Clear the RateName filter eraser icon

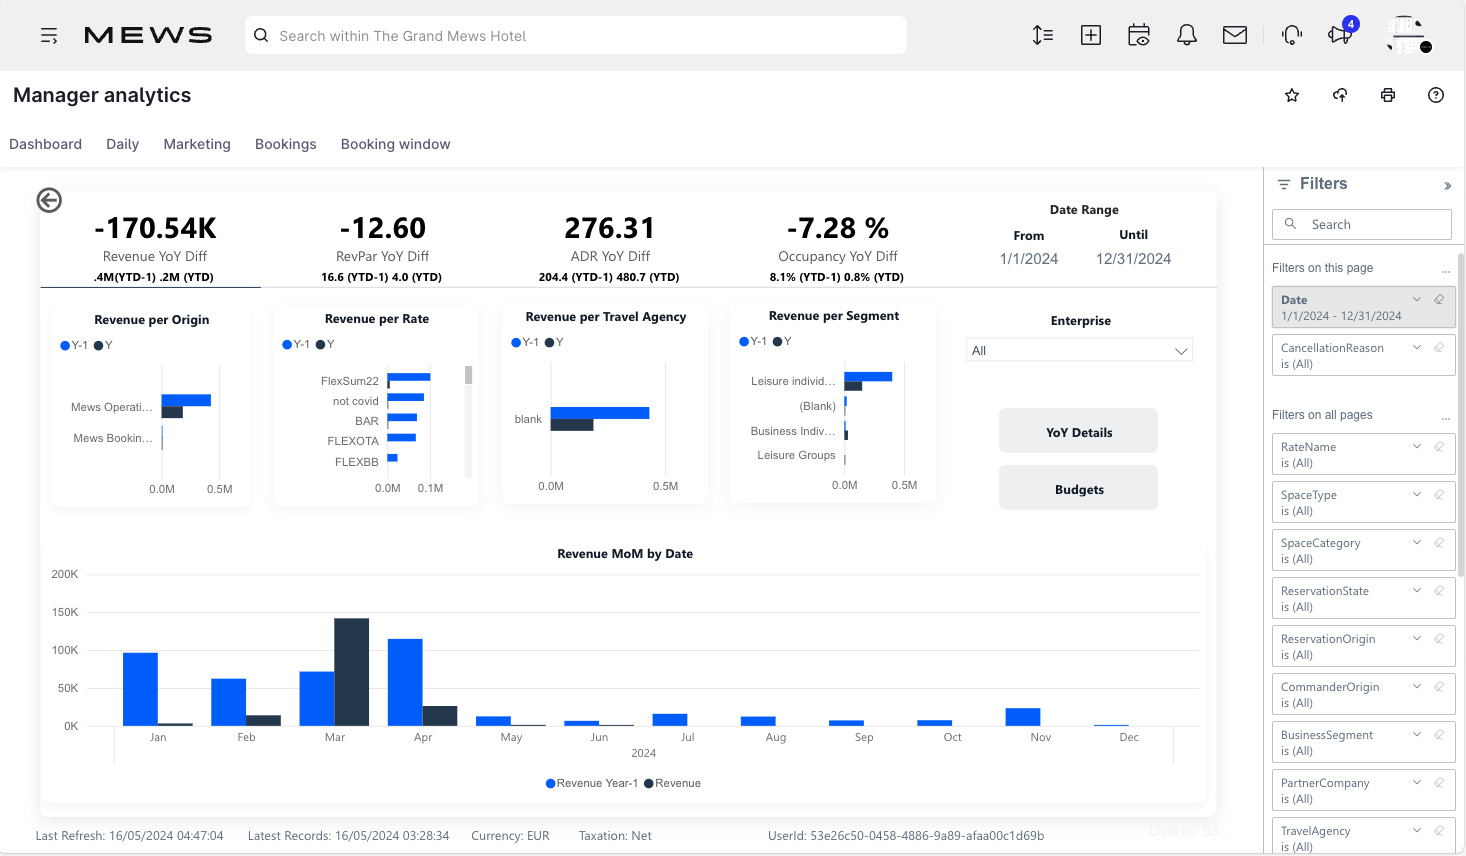1439,446
